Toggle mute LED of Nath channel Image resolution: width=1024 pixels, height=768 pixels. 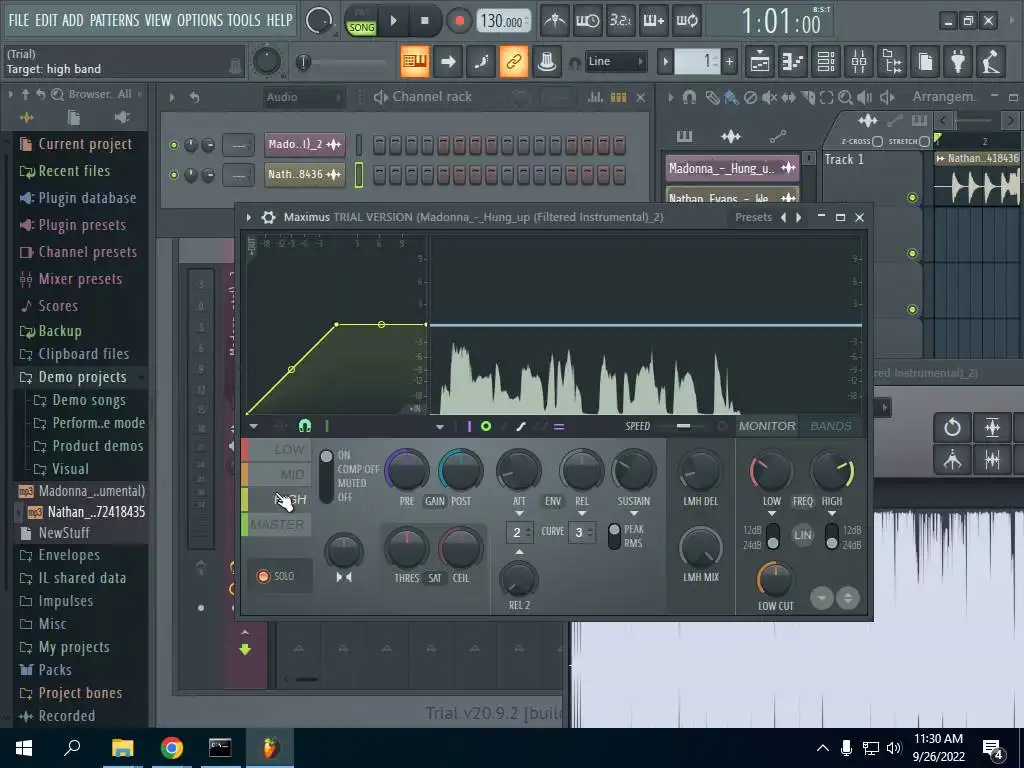pyautogui.click(x=174, y=175)
